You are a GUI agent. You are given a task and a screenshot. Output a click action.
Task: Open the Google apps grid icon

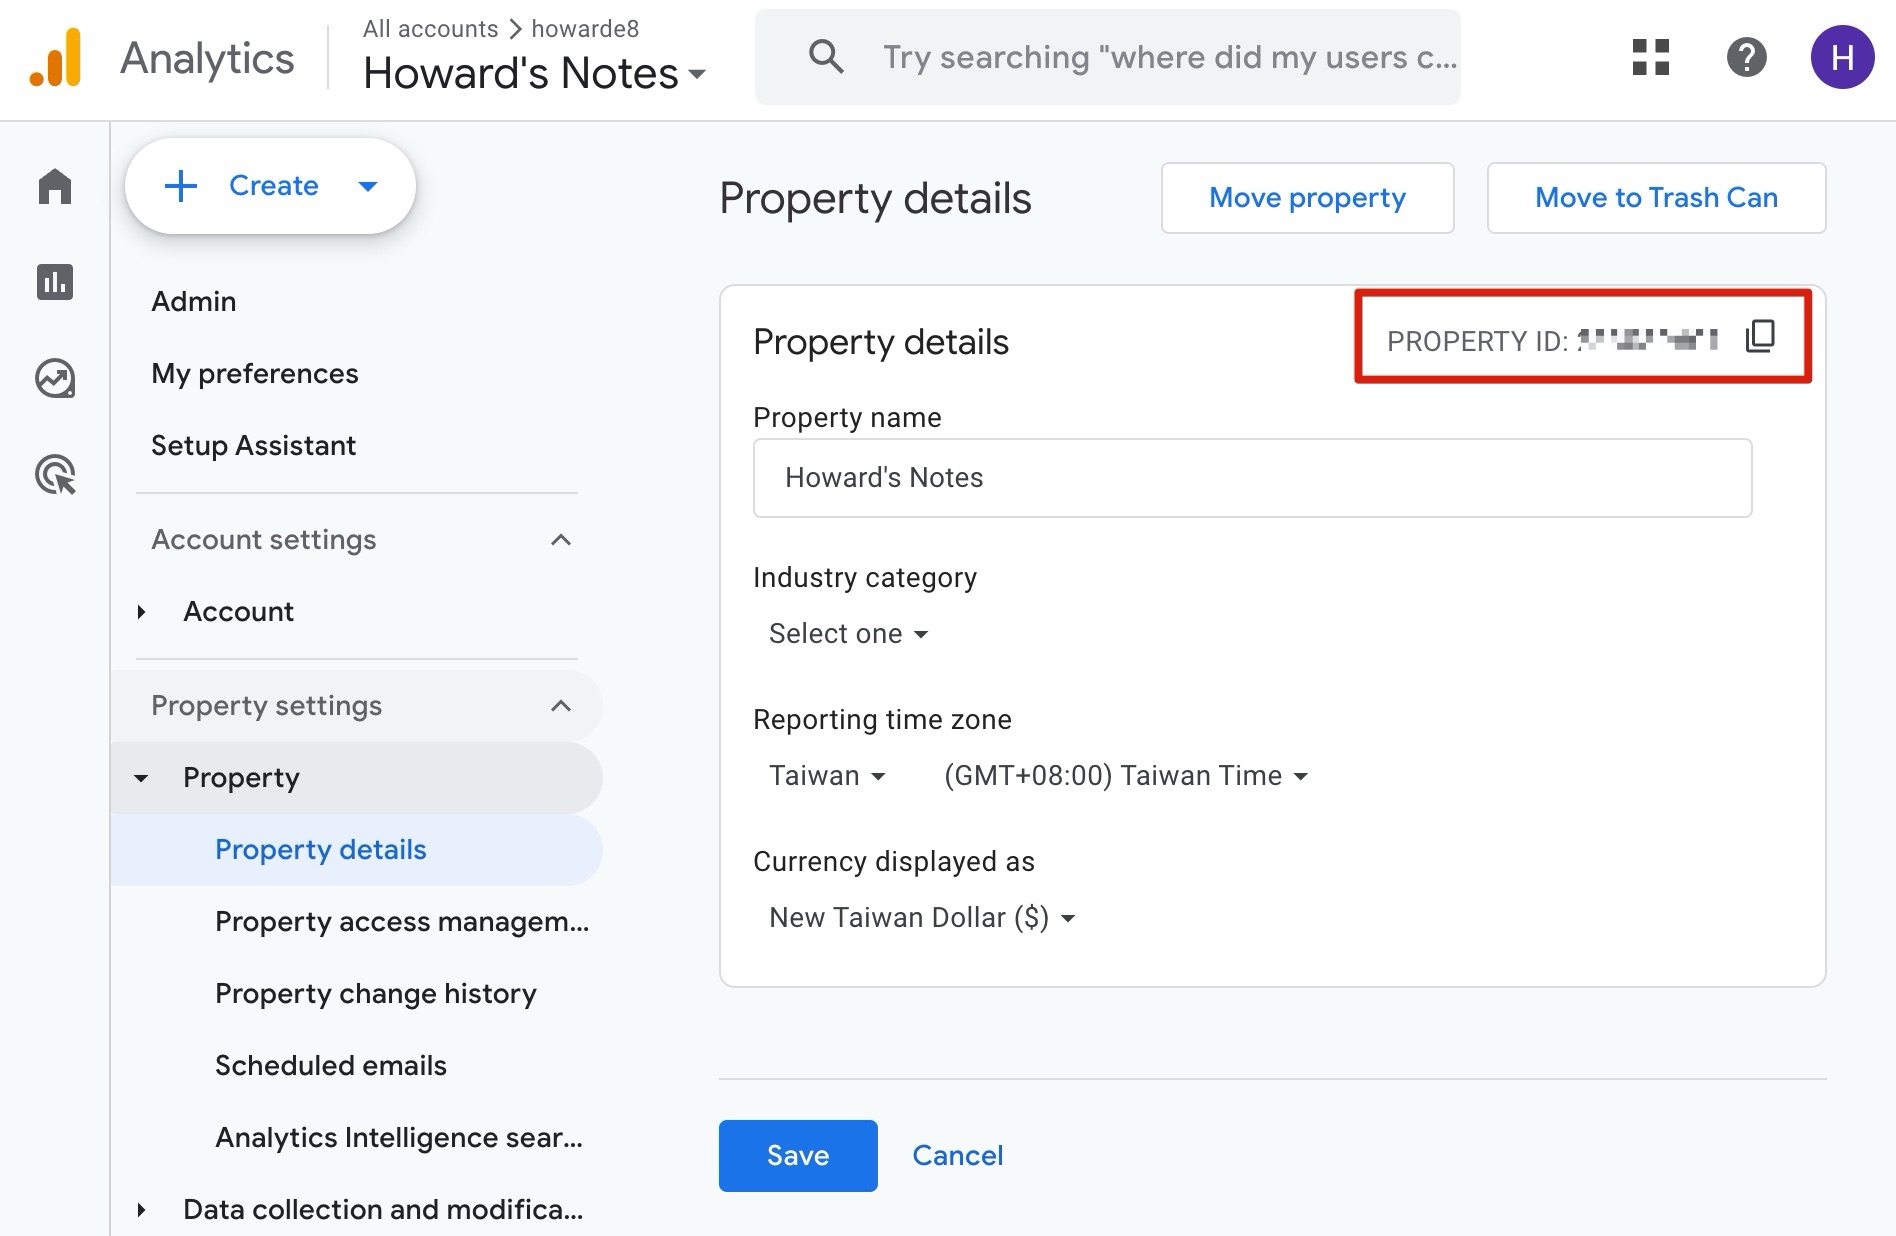[1651, 57]
